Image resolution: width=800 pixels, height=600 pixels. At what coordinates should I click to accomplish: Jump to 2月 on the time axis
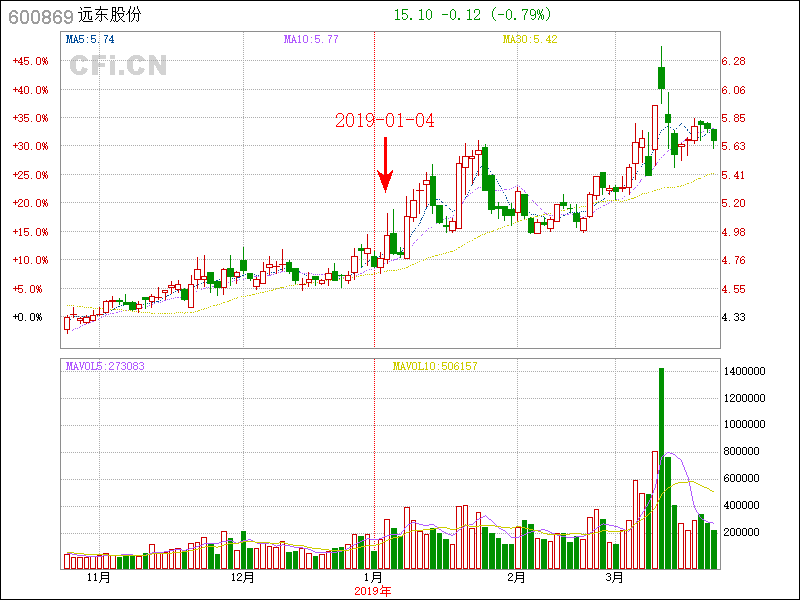coord(516,578)
